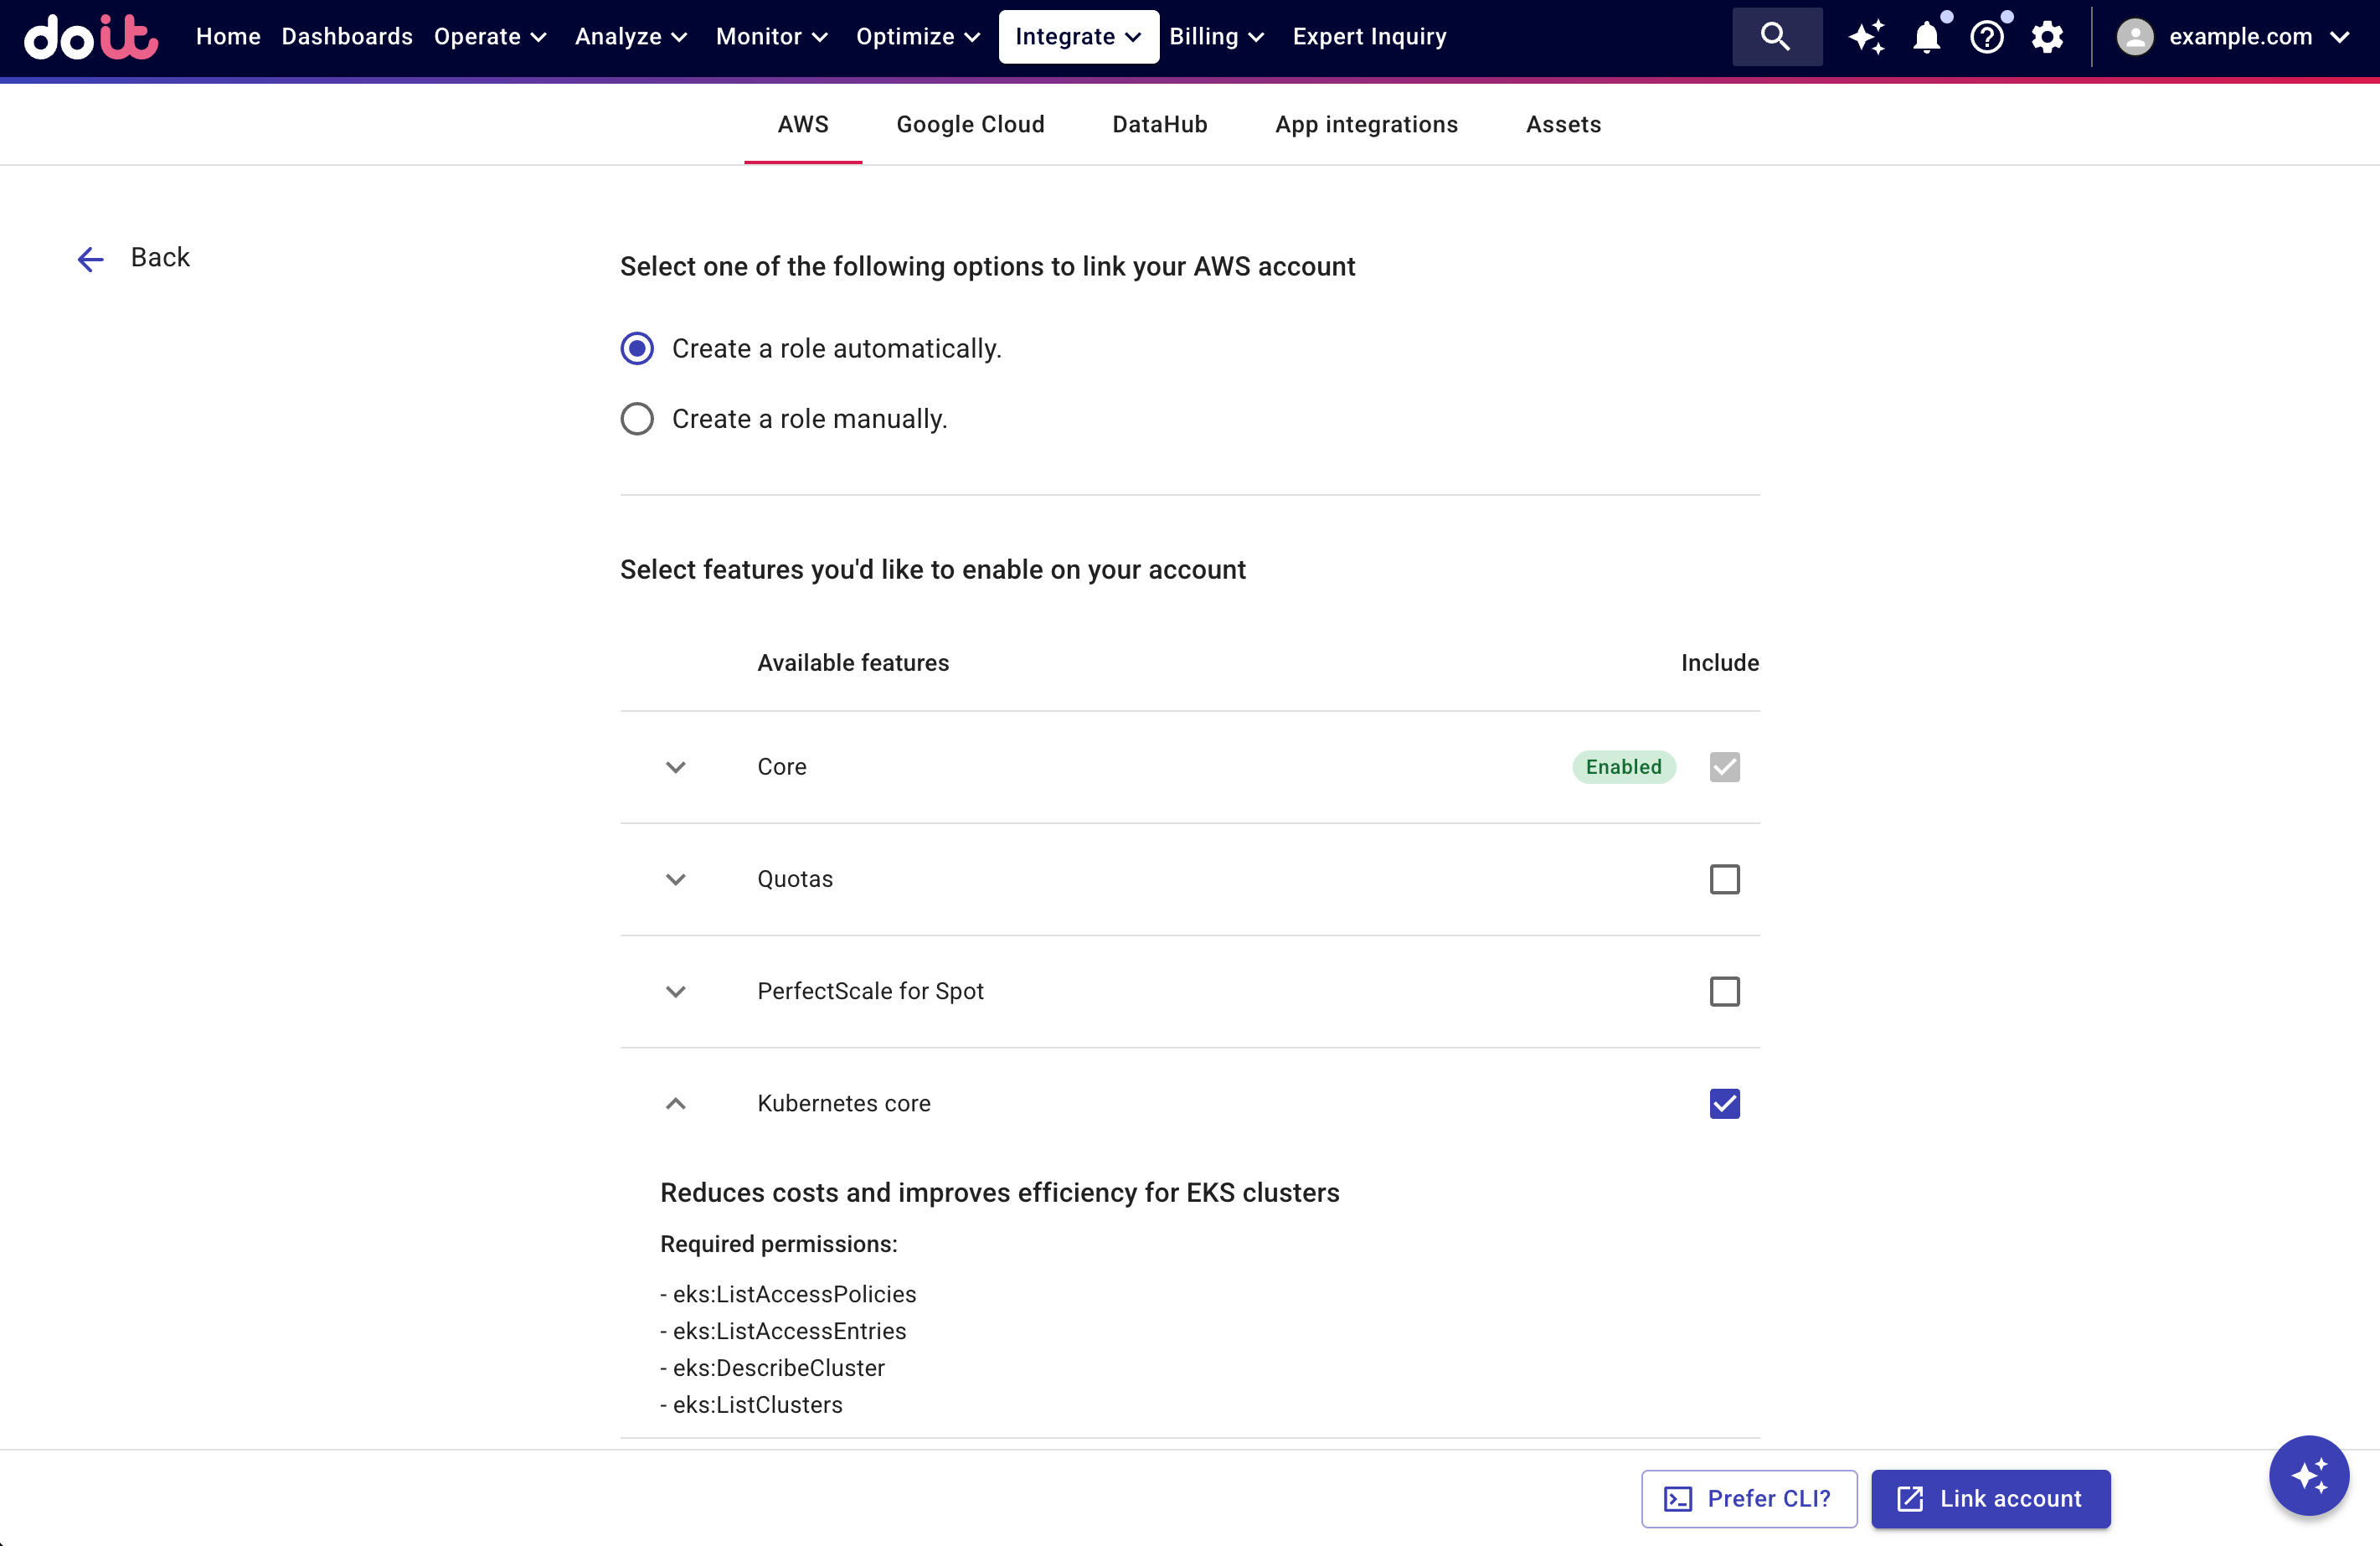Open Dashboards

[347, 37]
